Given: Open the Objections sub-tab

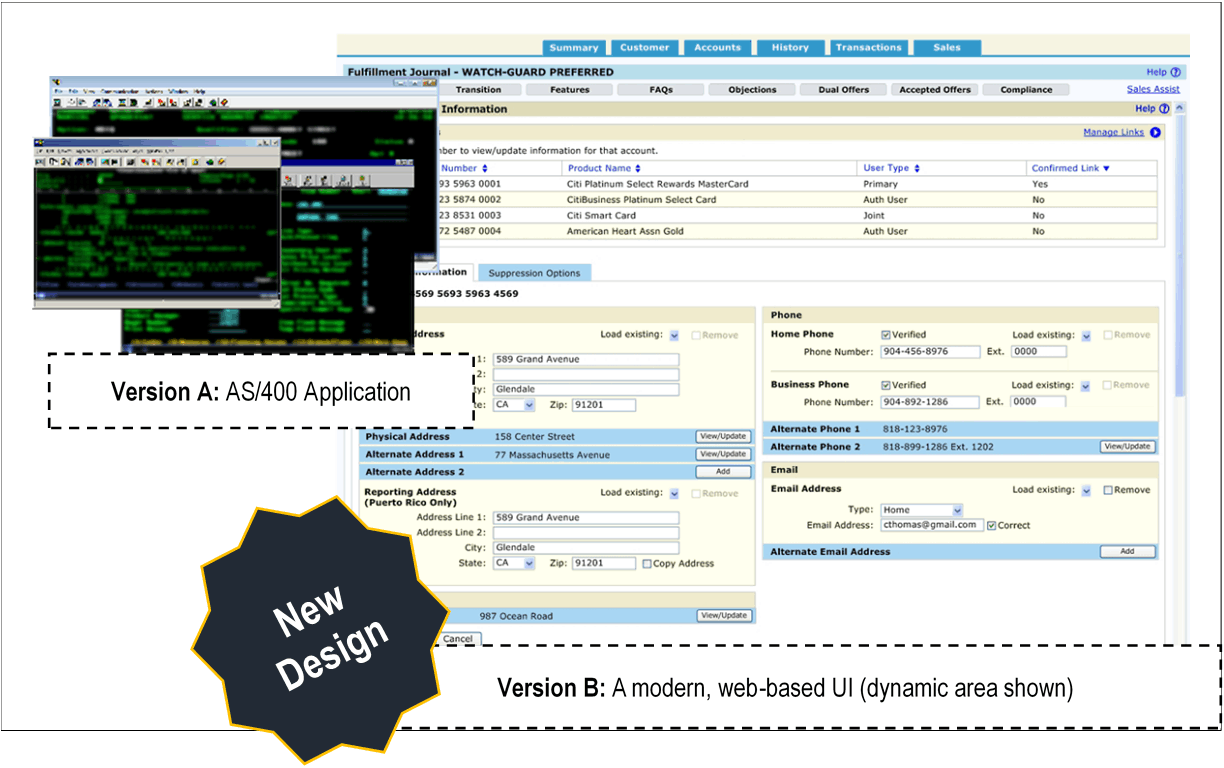Looking at the screenshot, I should [753, 90].
